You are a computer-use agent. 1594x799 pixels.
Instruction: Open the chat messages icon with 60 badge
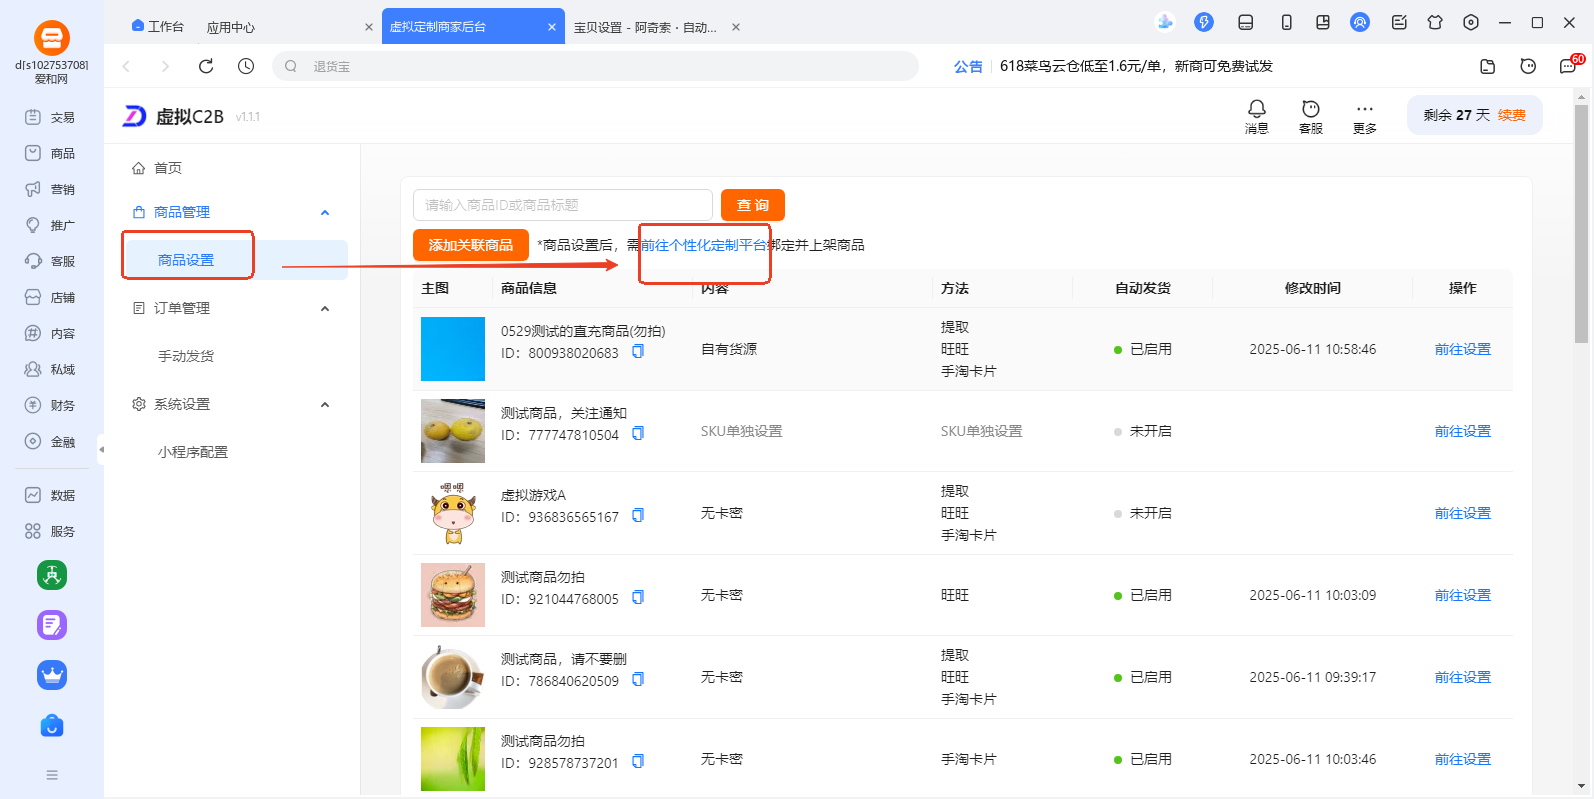point(1568,66)
